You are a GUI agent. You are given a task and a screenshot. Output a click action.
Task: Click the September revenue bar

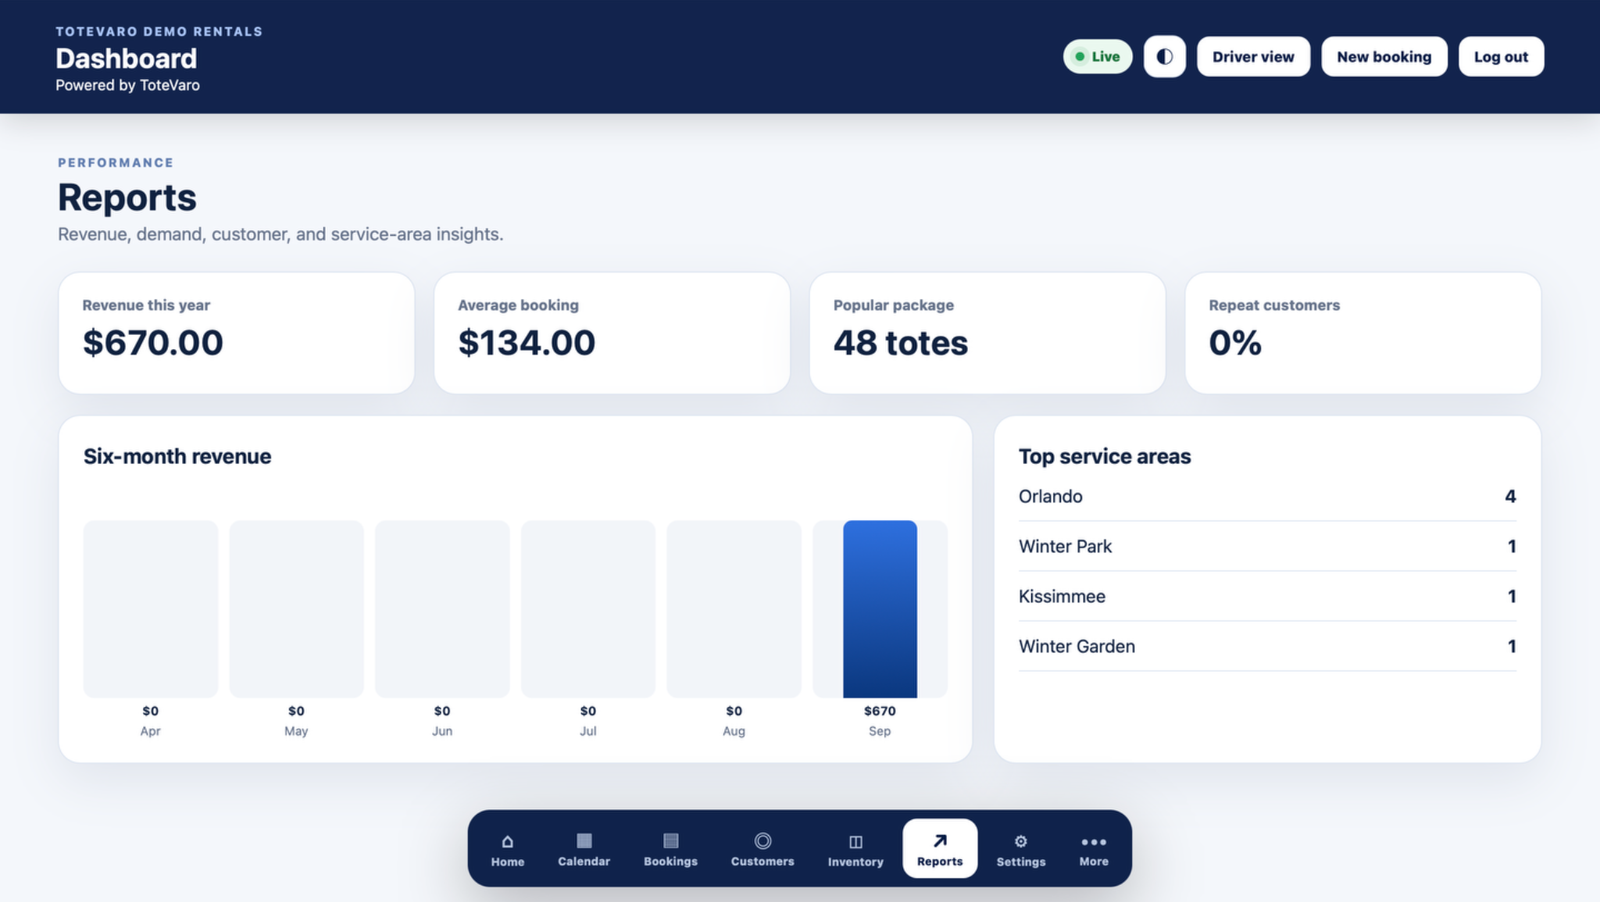pos(880,609)
